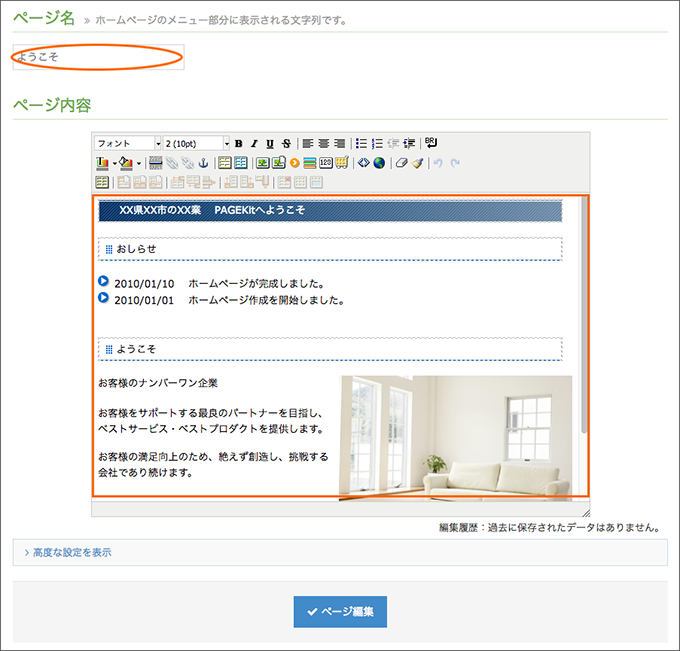Click the 編集履歴 history status text
Image resolution: width=680 pixels, height=651 pixels.
click(549, 527)
